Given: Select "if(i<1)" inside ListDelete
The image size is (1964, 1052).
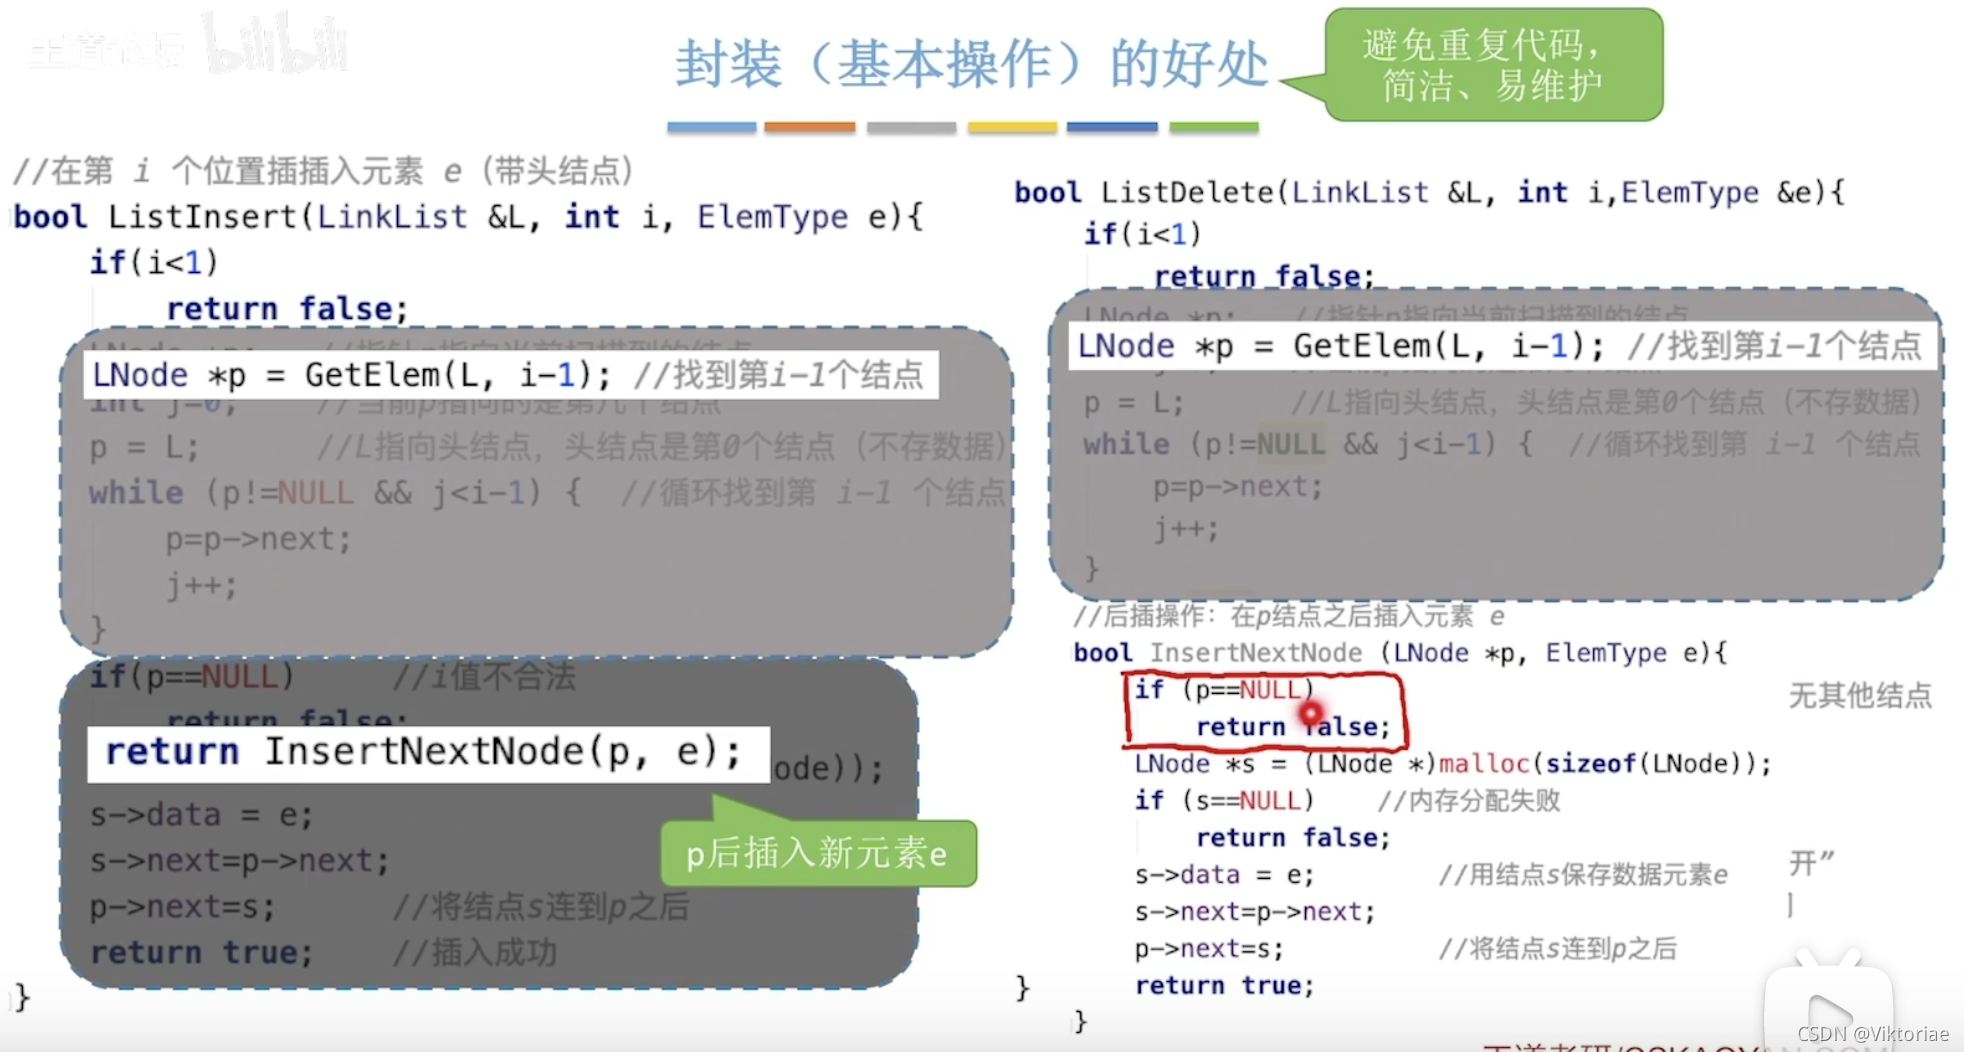Looking at the screenshot, I should (x=1142, y=234).
